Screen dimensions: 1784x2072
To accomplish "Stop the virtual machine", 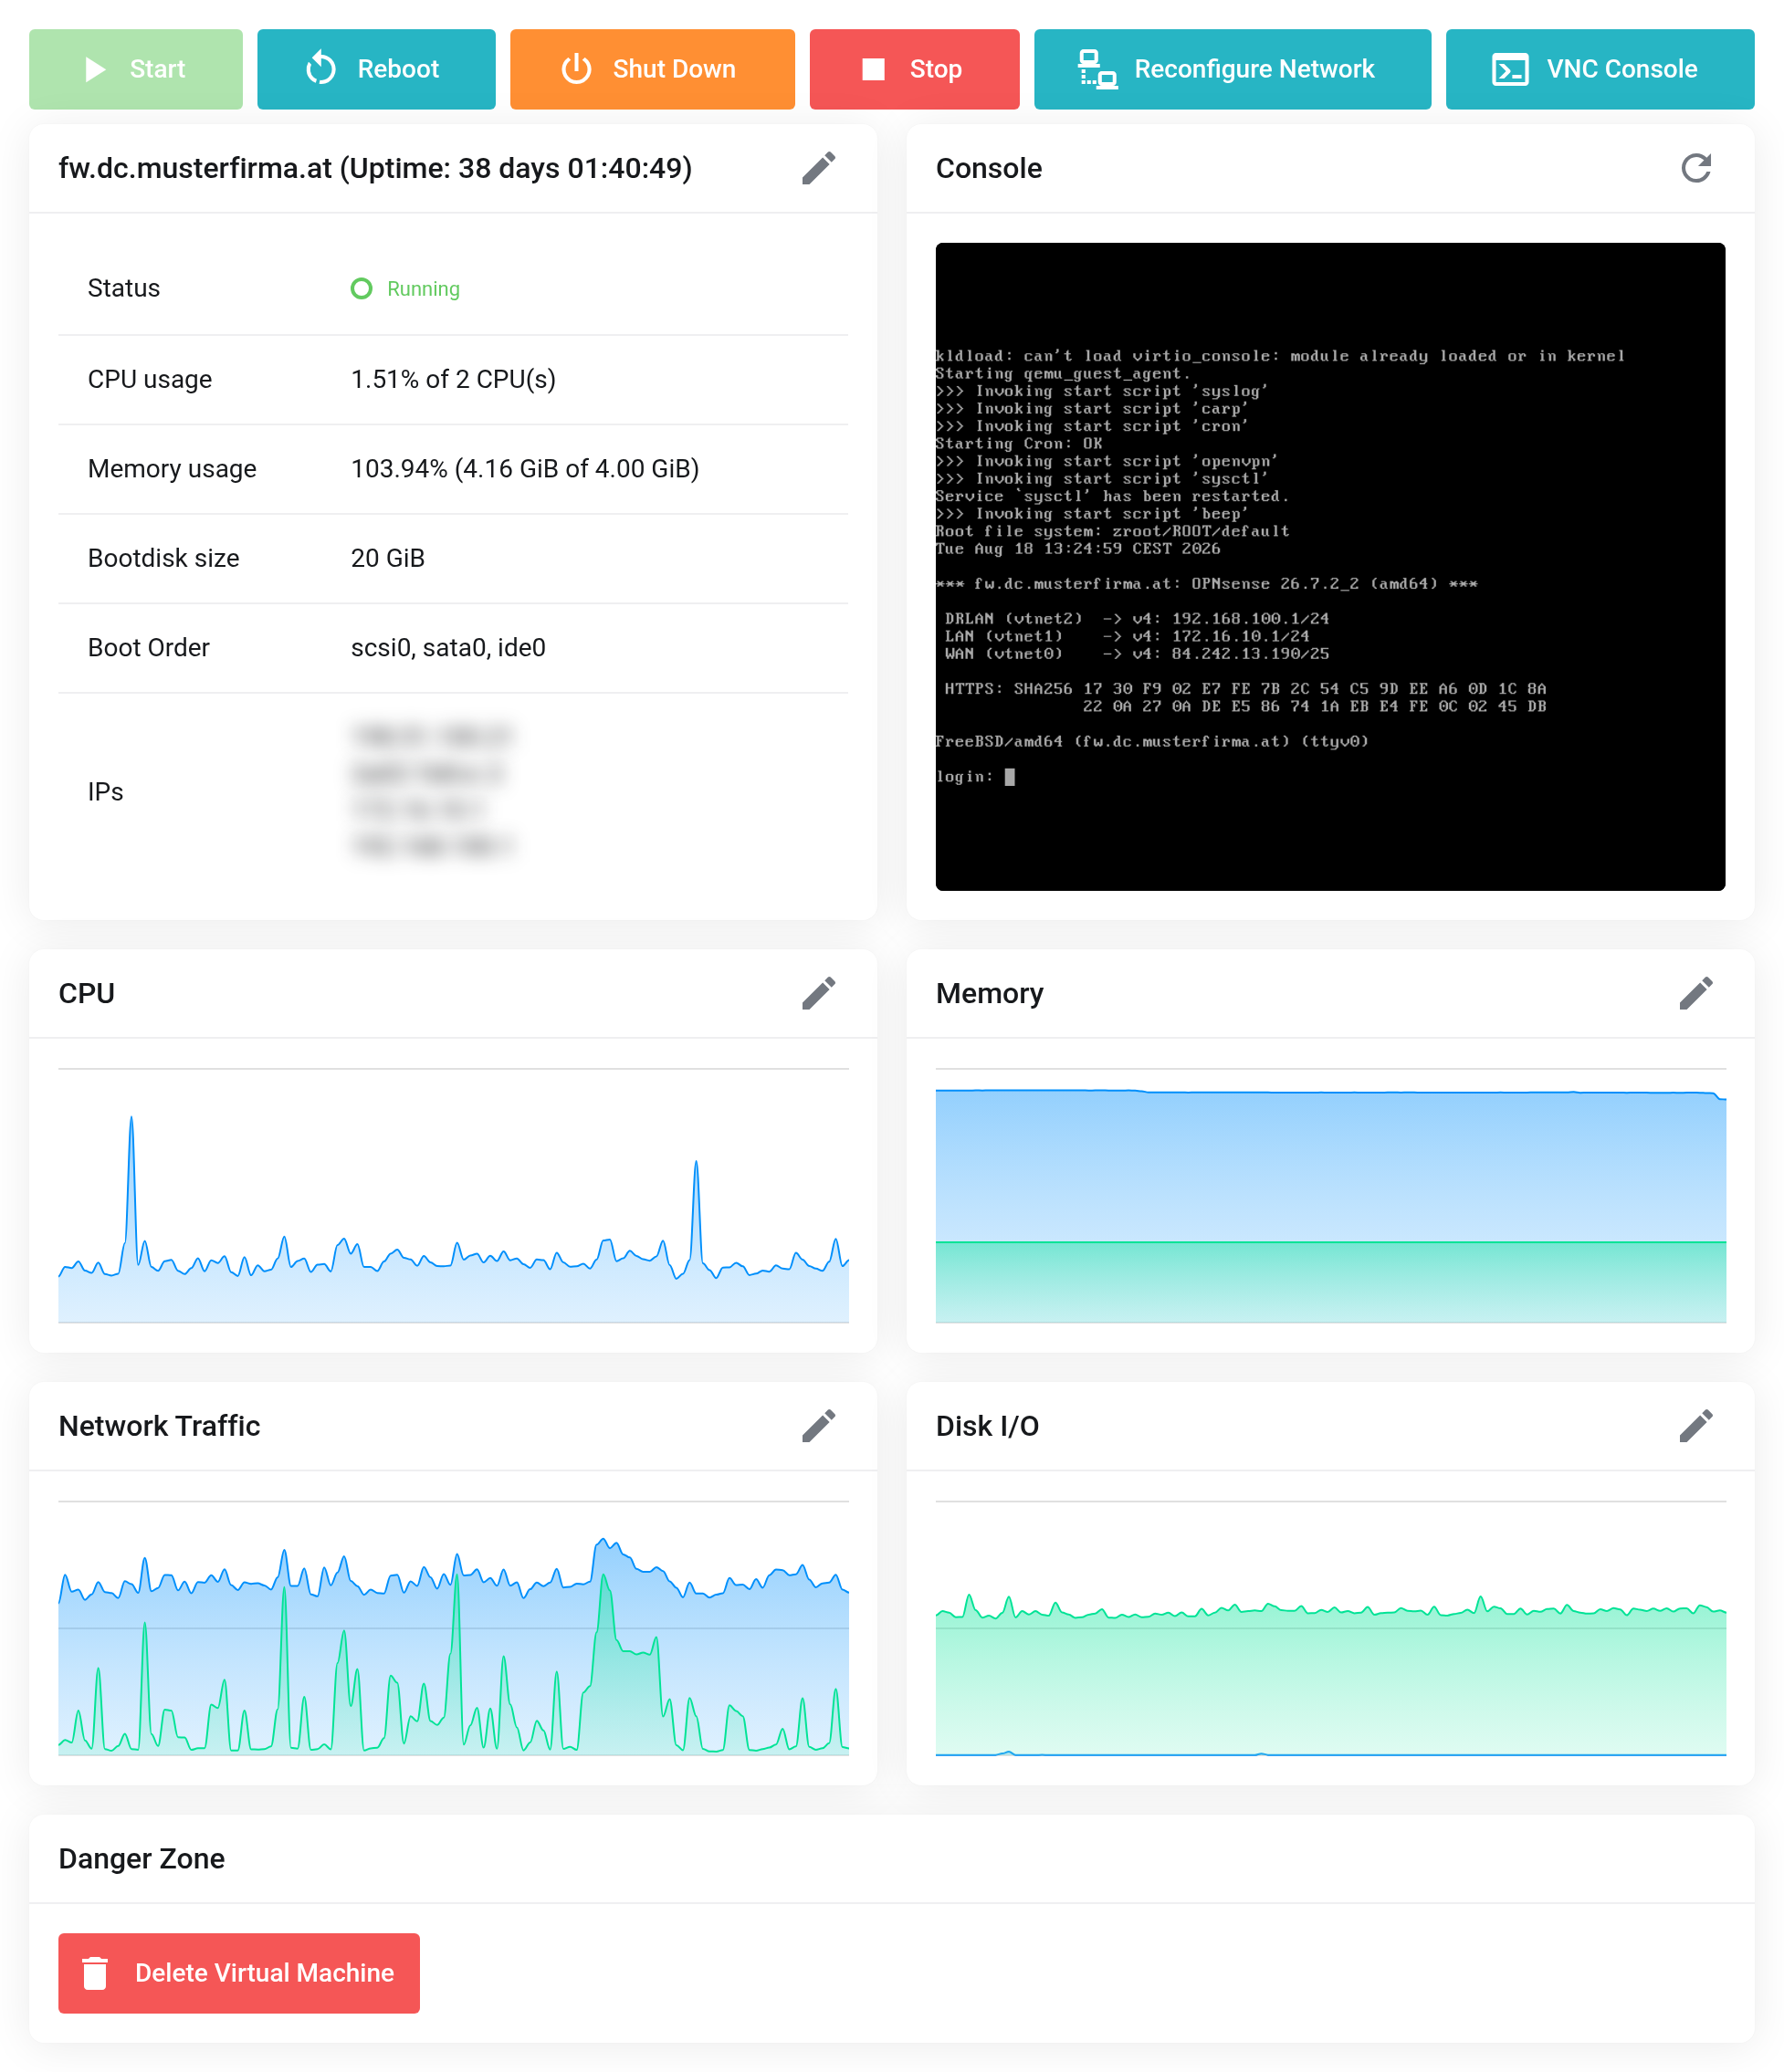I will [x=914, y=69].
